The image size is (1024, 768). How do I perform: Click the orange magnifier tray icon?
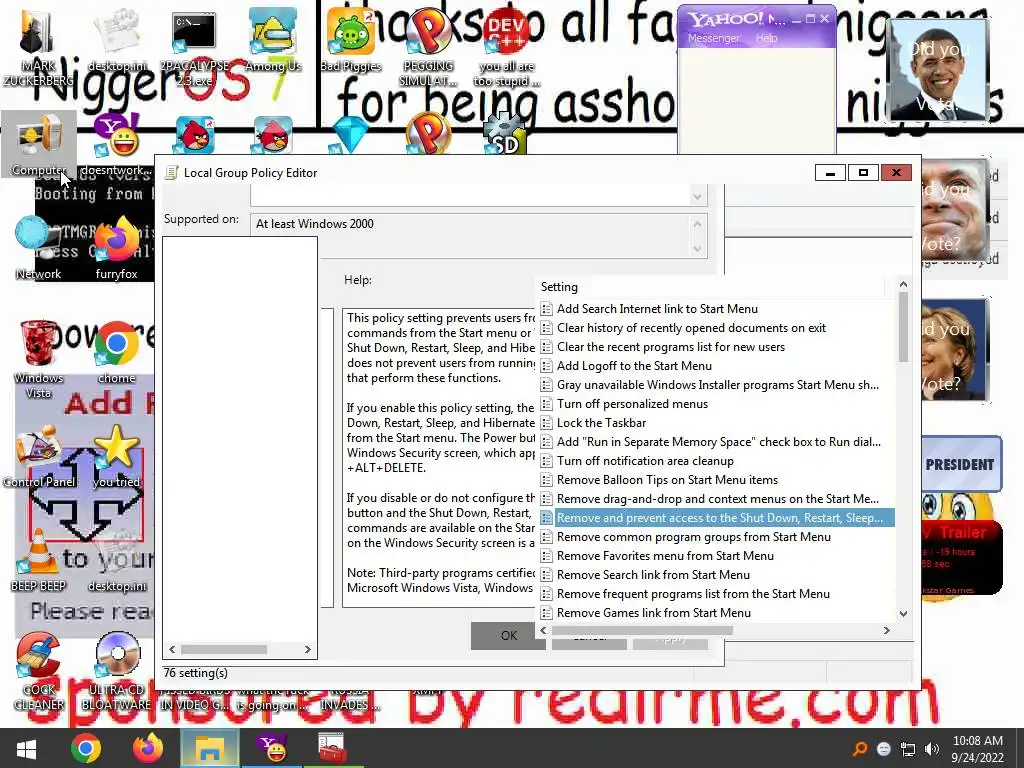860,749
